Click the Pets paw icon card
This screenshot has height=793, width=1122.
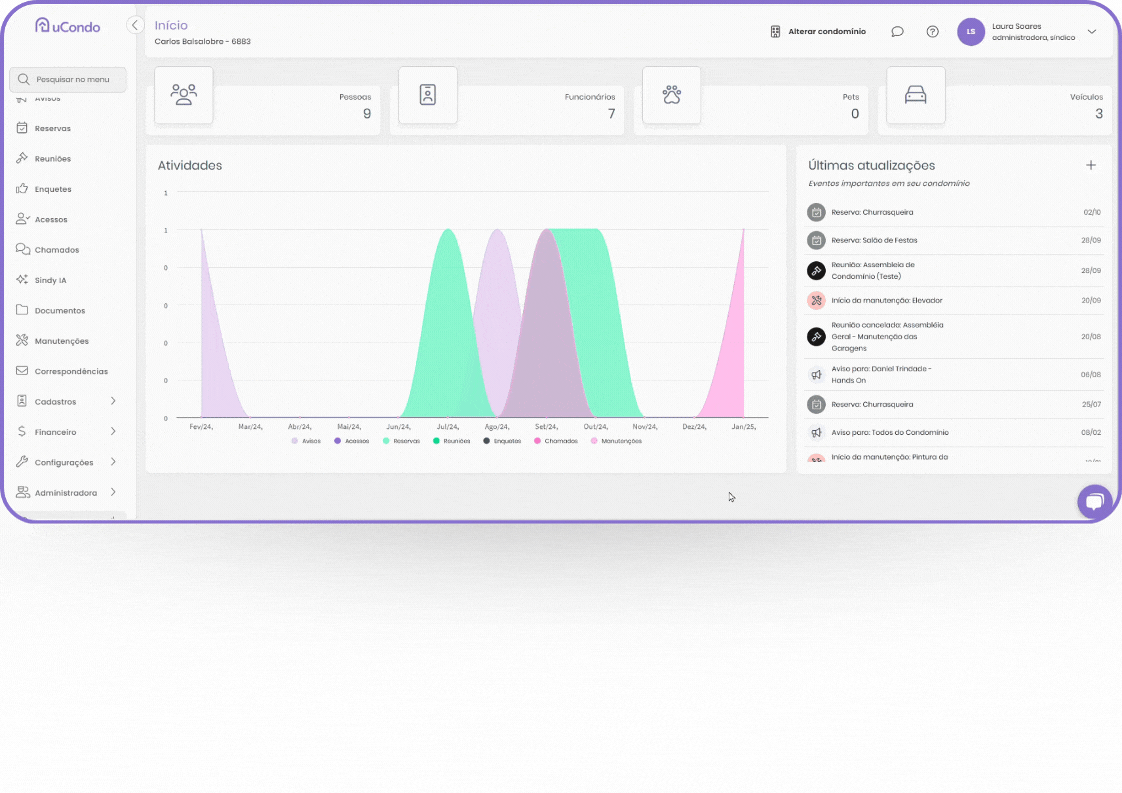point(671,95)
